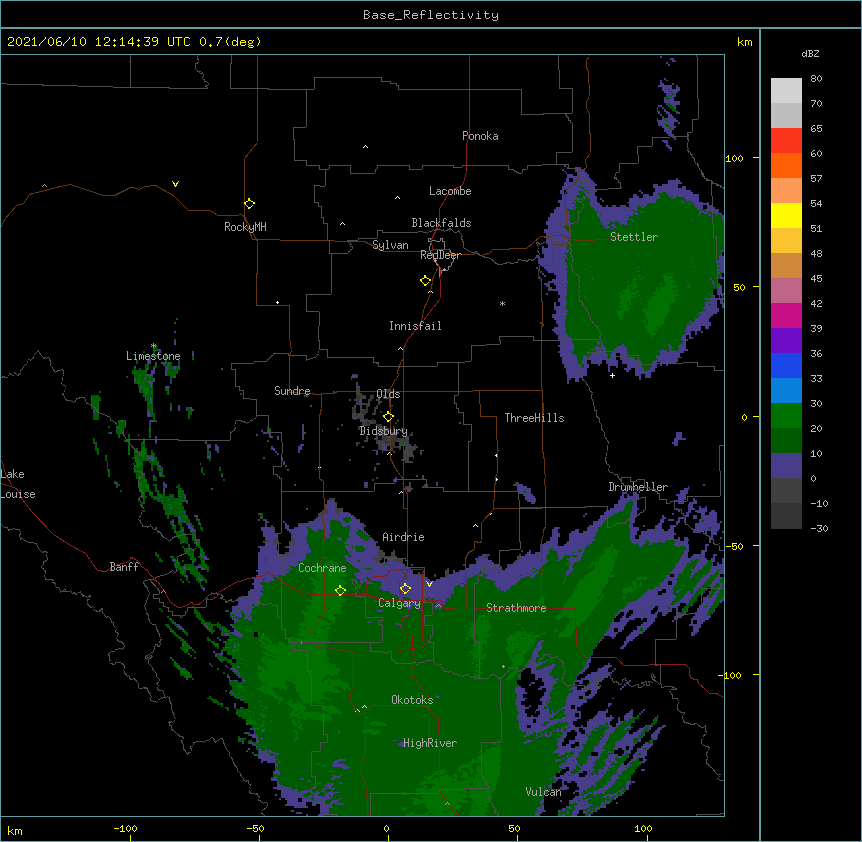Select the yellow diamond marker below Cochrane
This screenshot has height=842, width=862.
click(x=341, y=591)
